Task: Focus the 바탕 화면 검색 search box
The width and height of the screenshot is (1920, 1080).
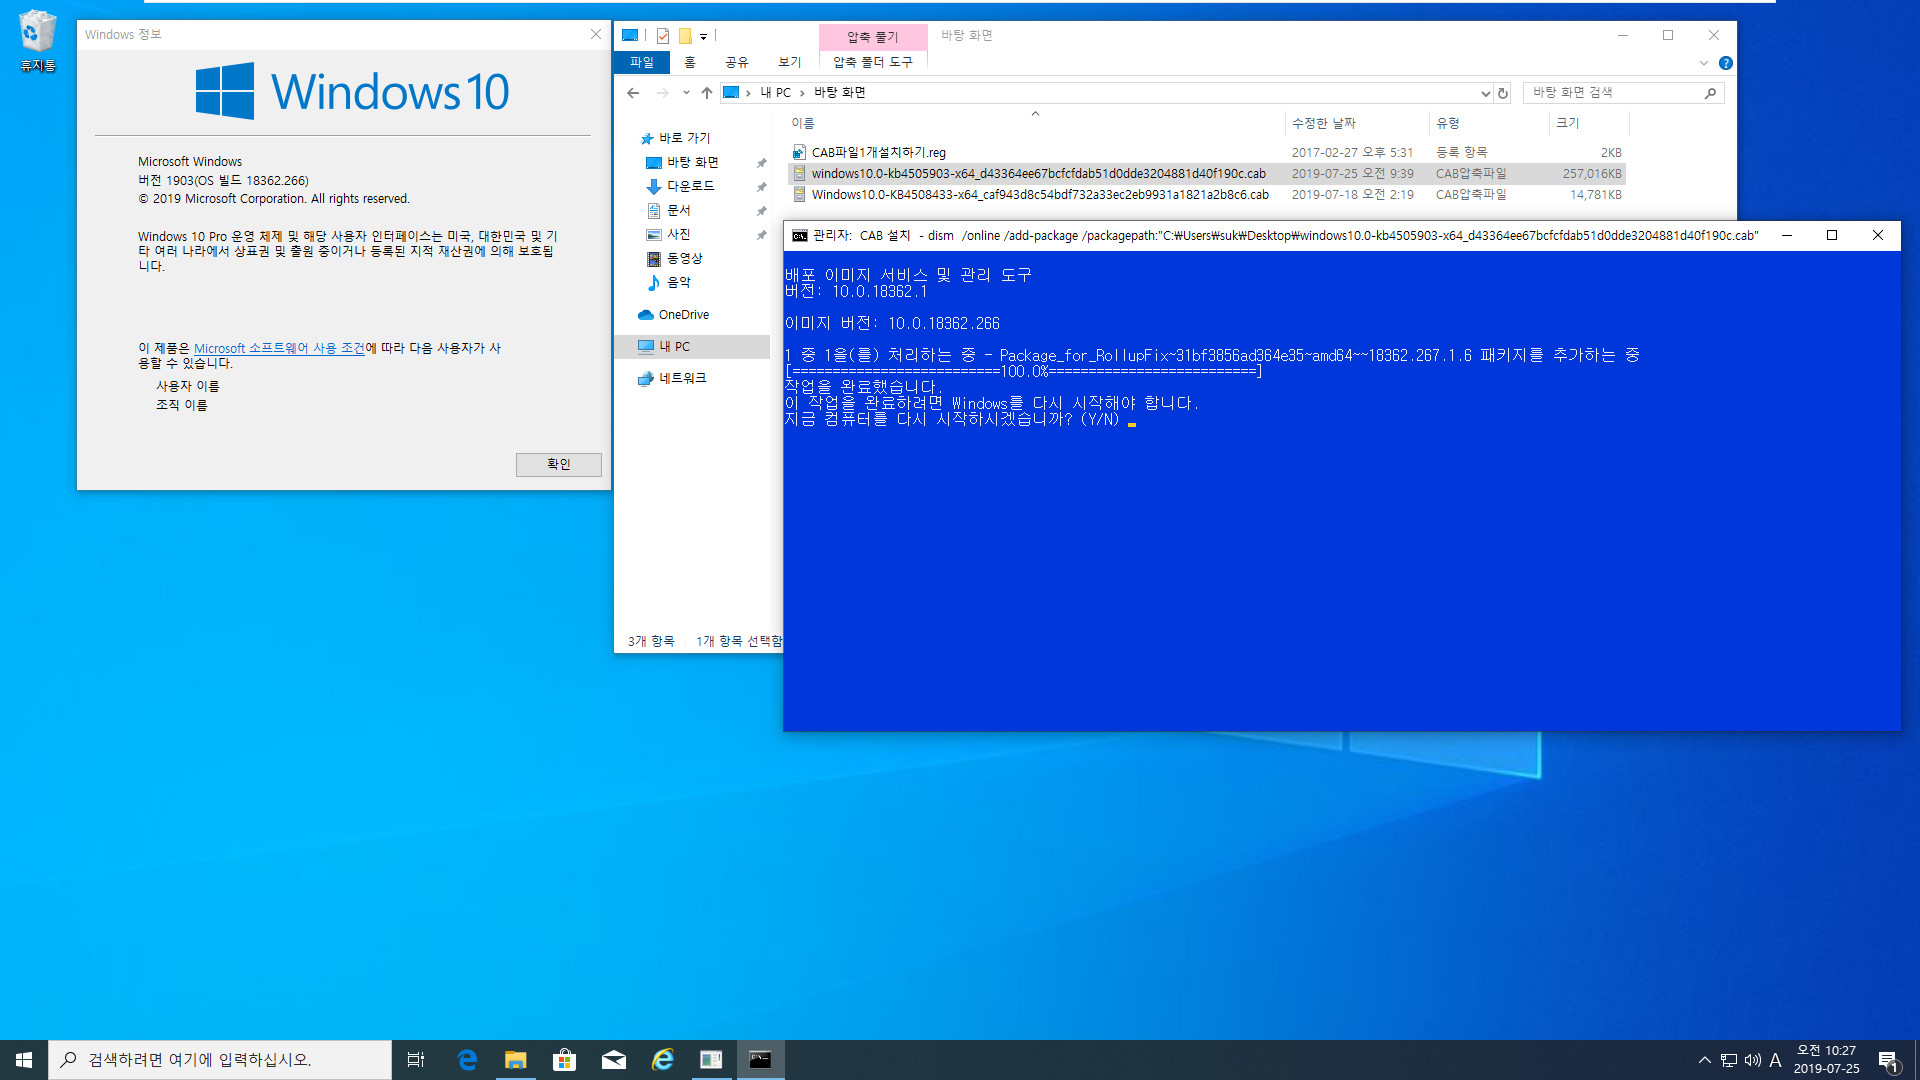Action: point(1623,92)
